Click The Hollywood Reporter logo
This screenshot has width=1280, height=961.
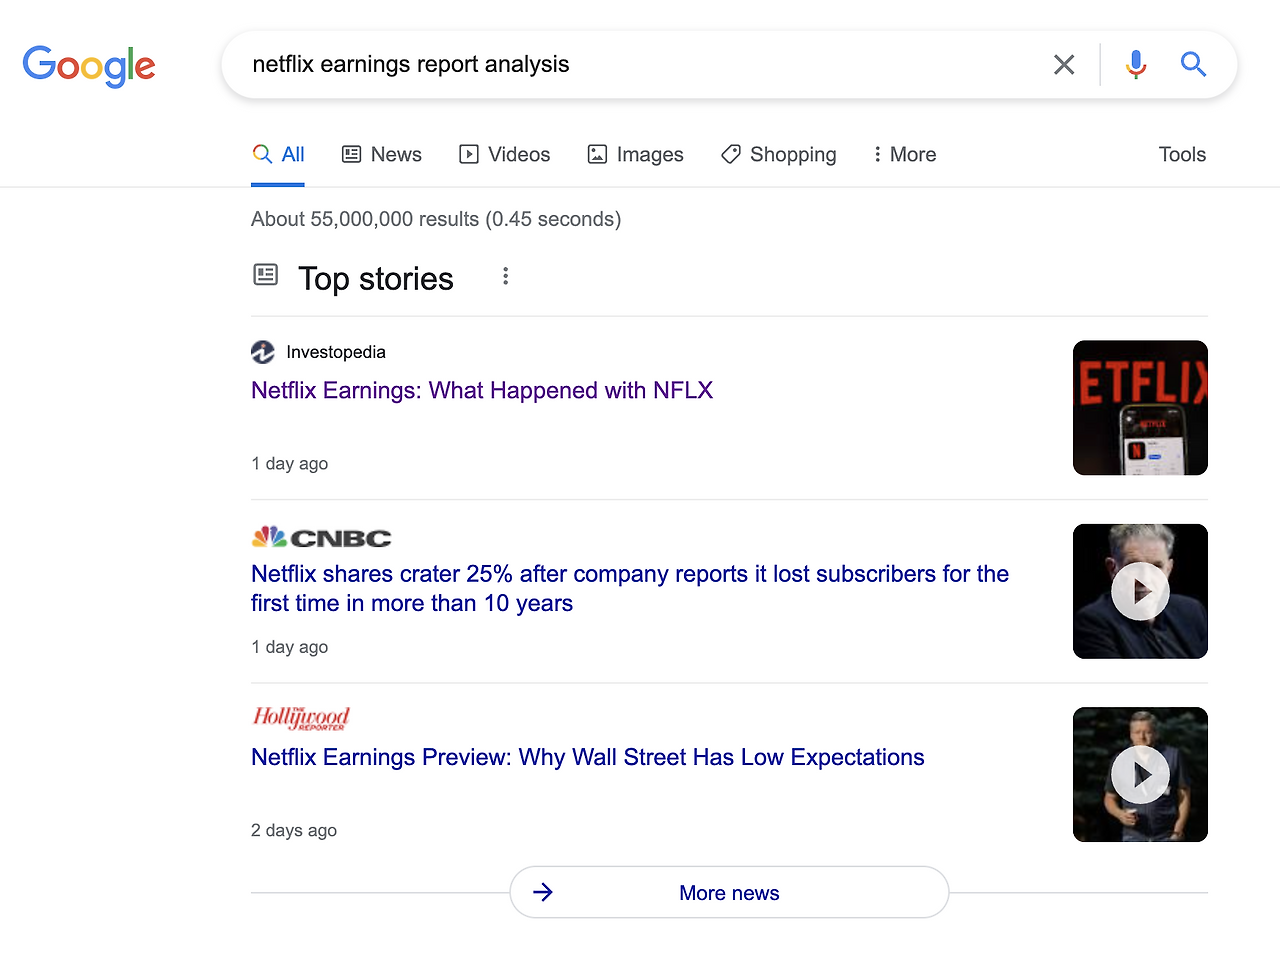coord(301,718)
